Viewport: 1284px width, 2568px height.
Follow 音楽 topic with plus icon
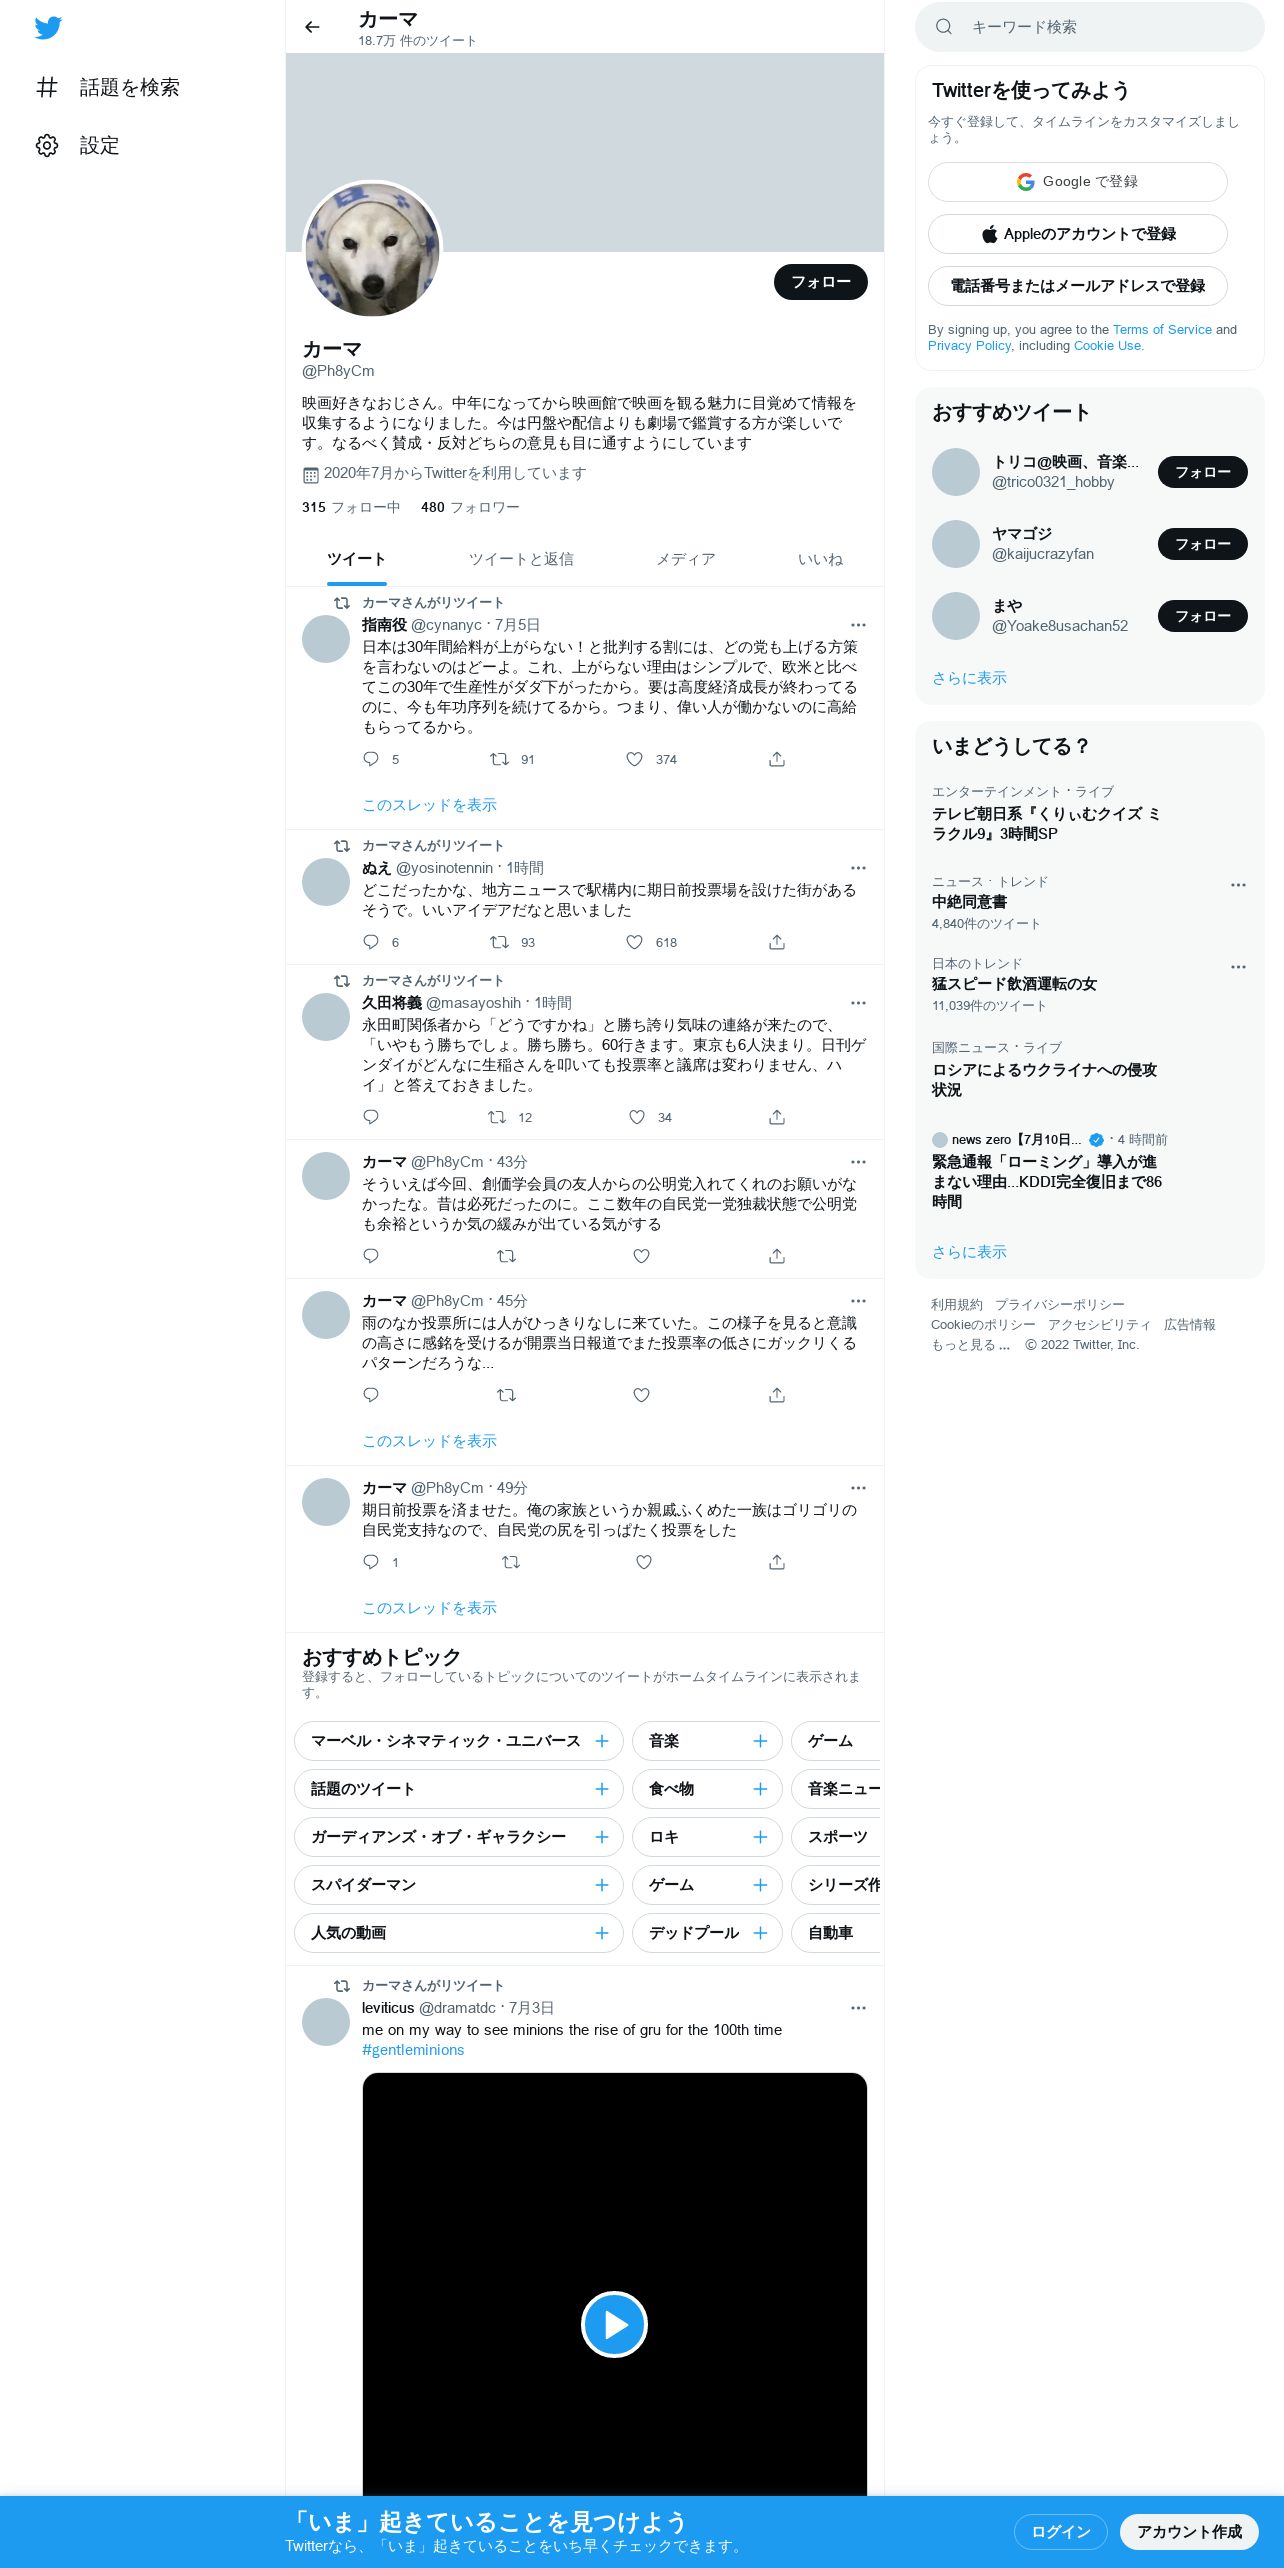760,1741
